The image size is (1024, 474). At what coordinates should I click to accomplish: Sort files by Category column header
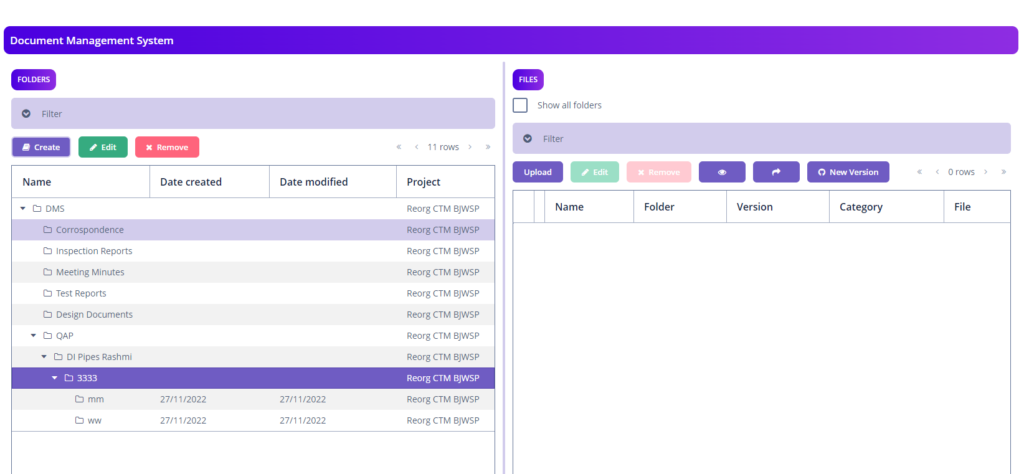[860, 207]
